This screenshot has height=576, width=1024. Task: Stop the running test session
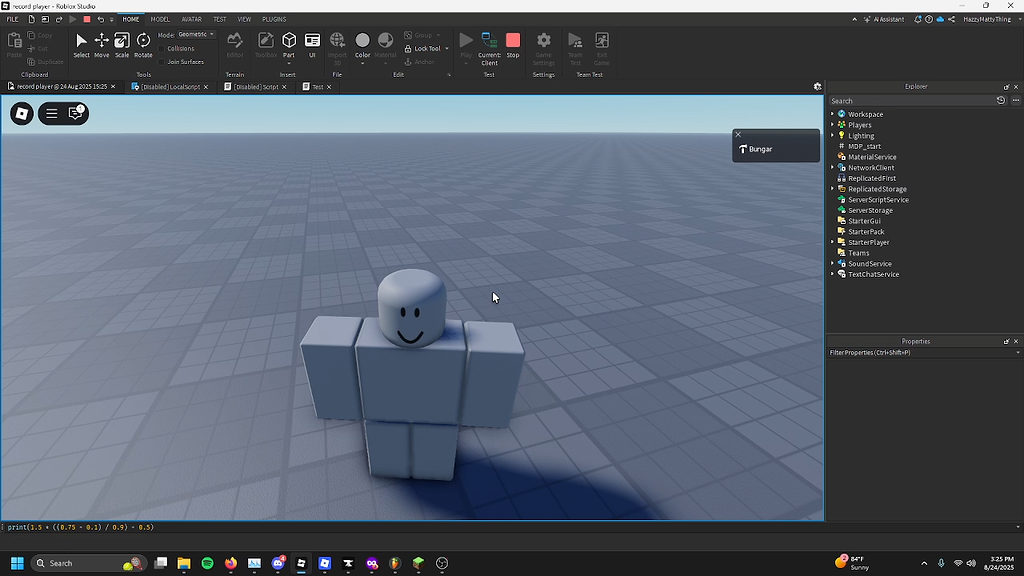pos(513,45)
